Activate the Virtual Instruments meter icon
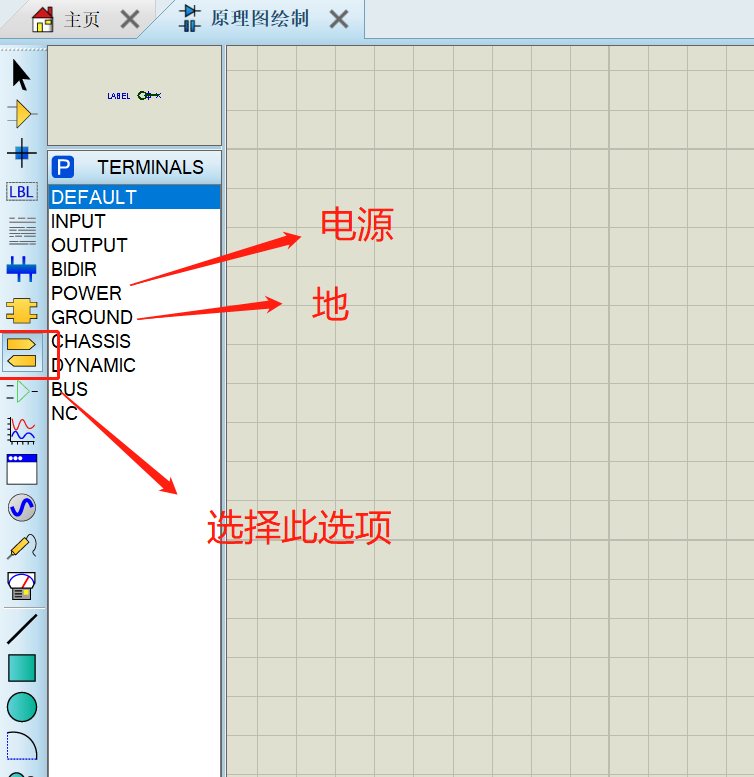This screenshot has width=754, height=777. pyautogui.click(x=21, y=585)
